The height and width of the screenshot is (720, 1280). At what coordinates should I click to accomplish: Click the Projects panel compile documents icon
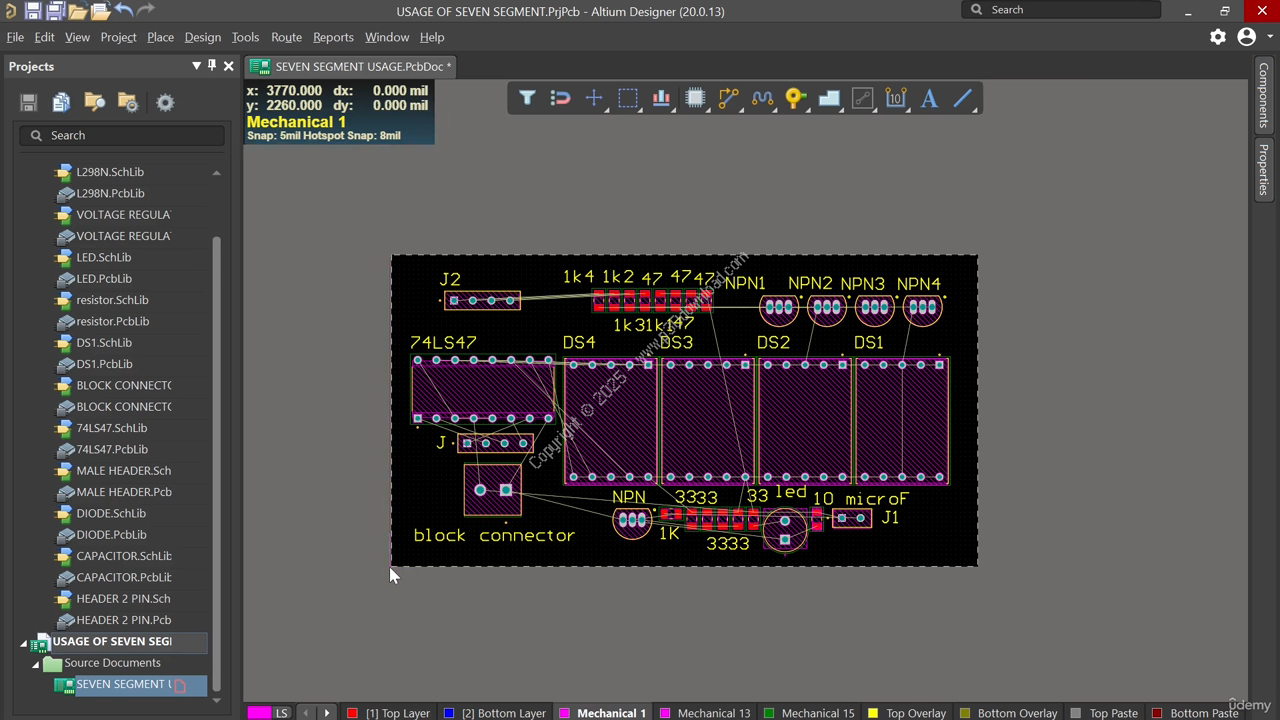(x=61, y=102)
